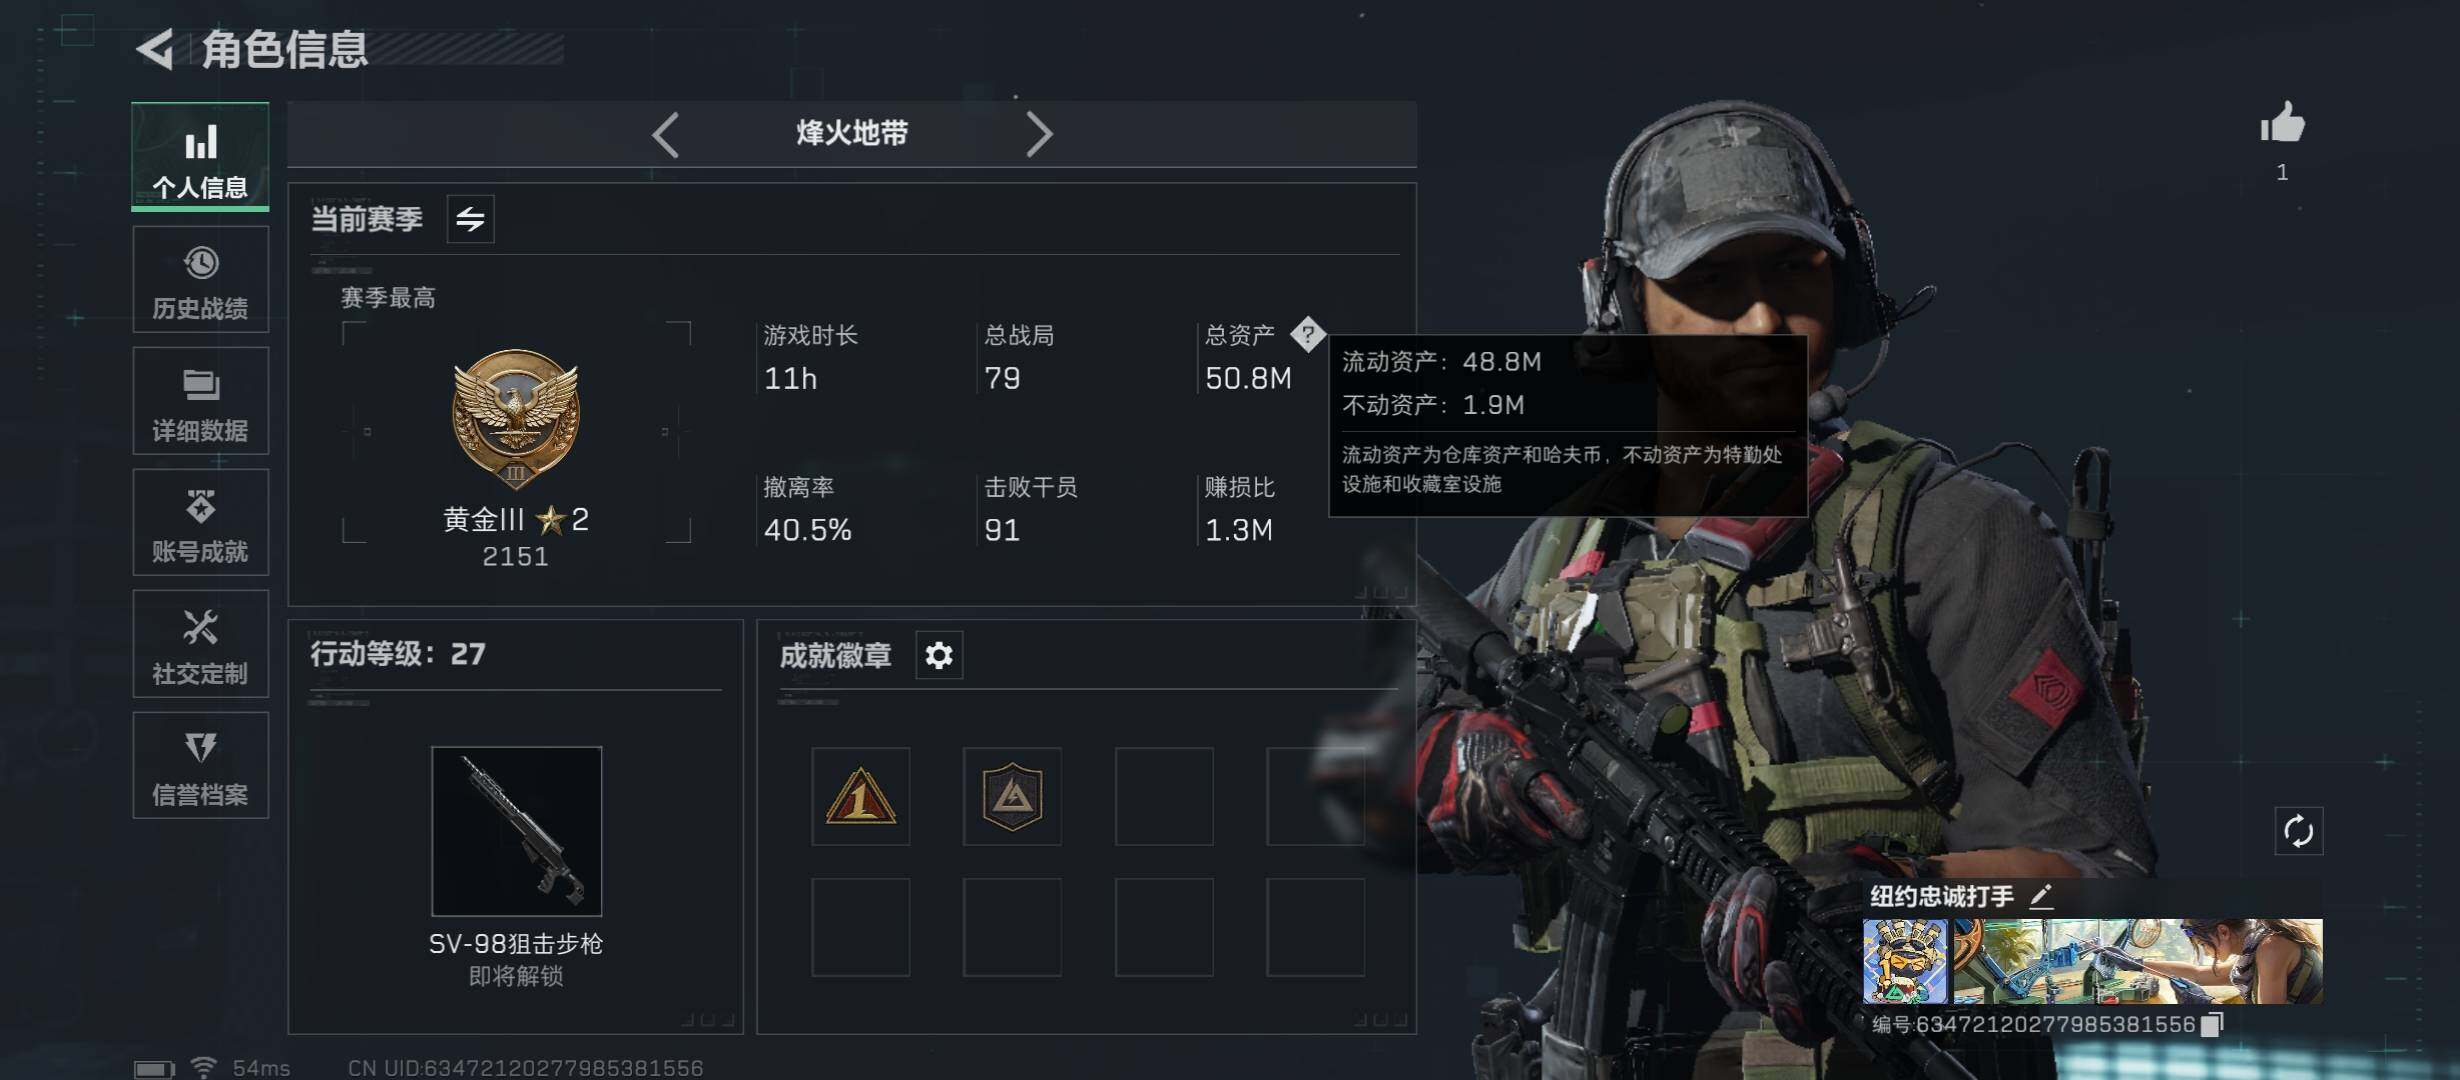
Task: Copy the 编号 ID with the copy icon
Action: (x=2212, y=1024)
